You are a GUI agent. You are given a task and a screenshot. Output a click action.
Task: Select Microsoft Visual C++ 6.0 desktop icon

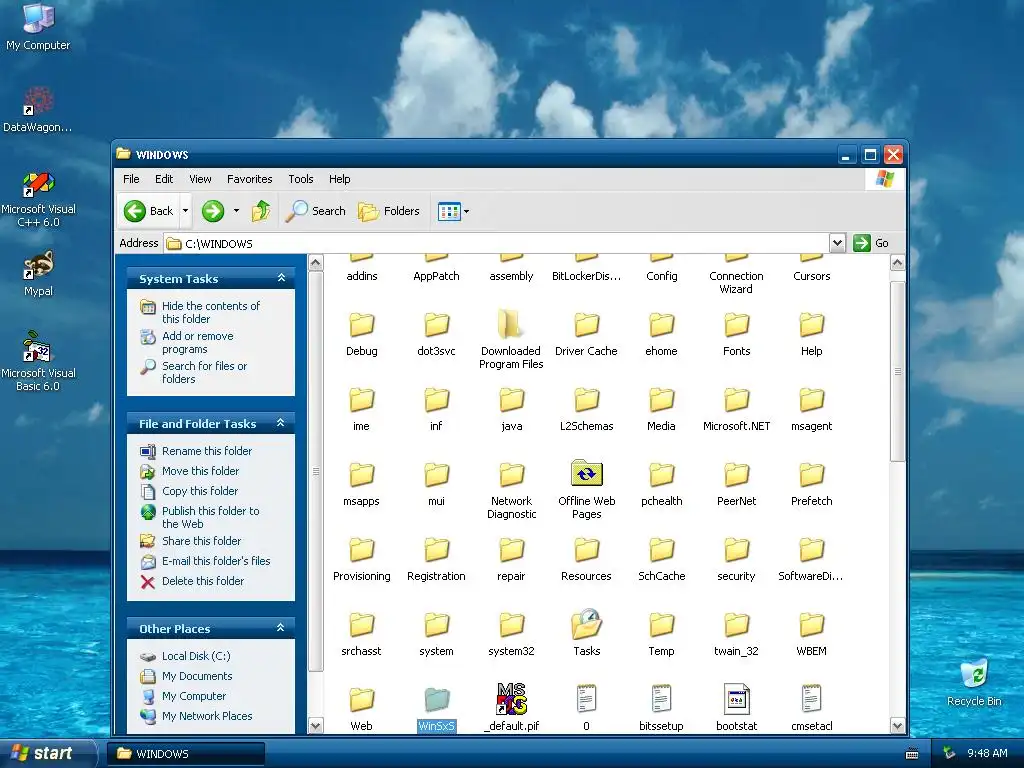(38, 184)
